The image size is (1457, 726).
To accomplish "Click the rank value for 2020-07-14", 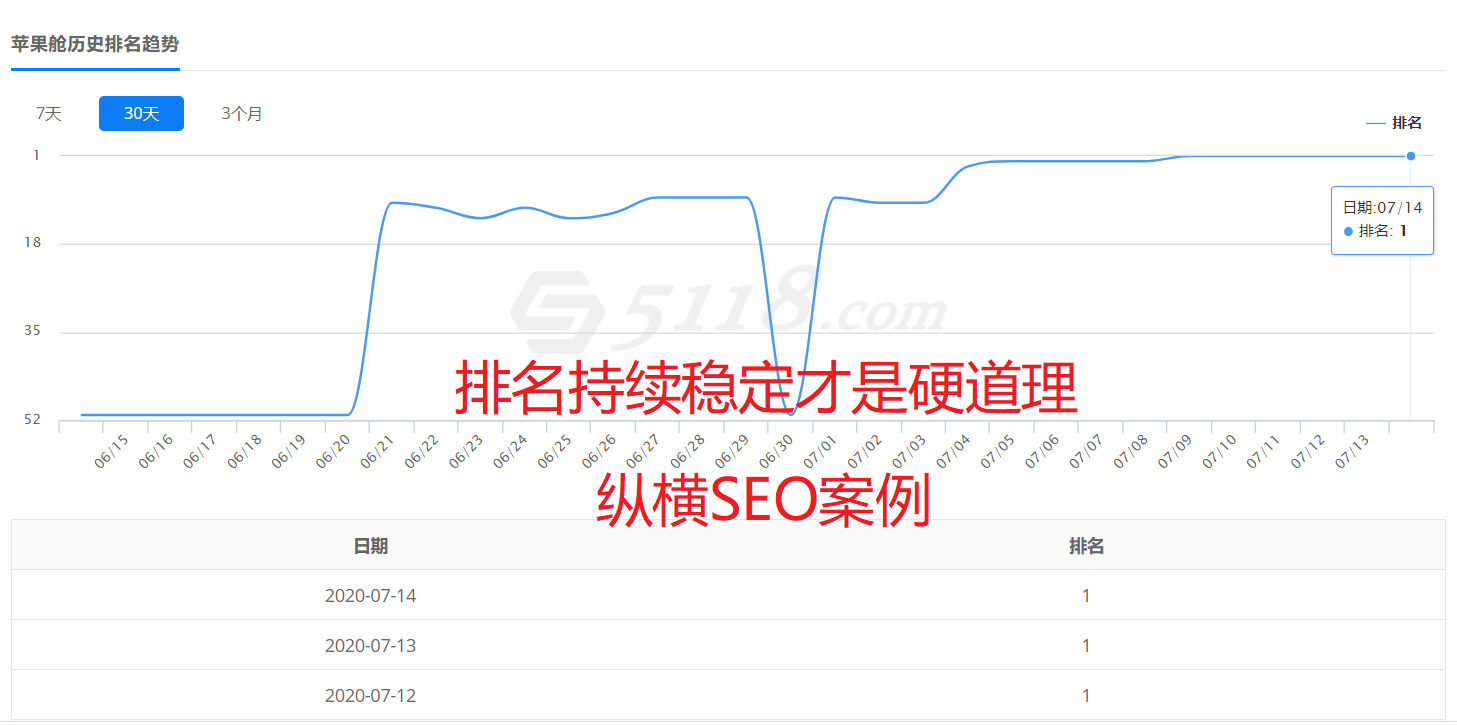I will click(1086, 596).
